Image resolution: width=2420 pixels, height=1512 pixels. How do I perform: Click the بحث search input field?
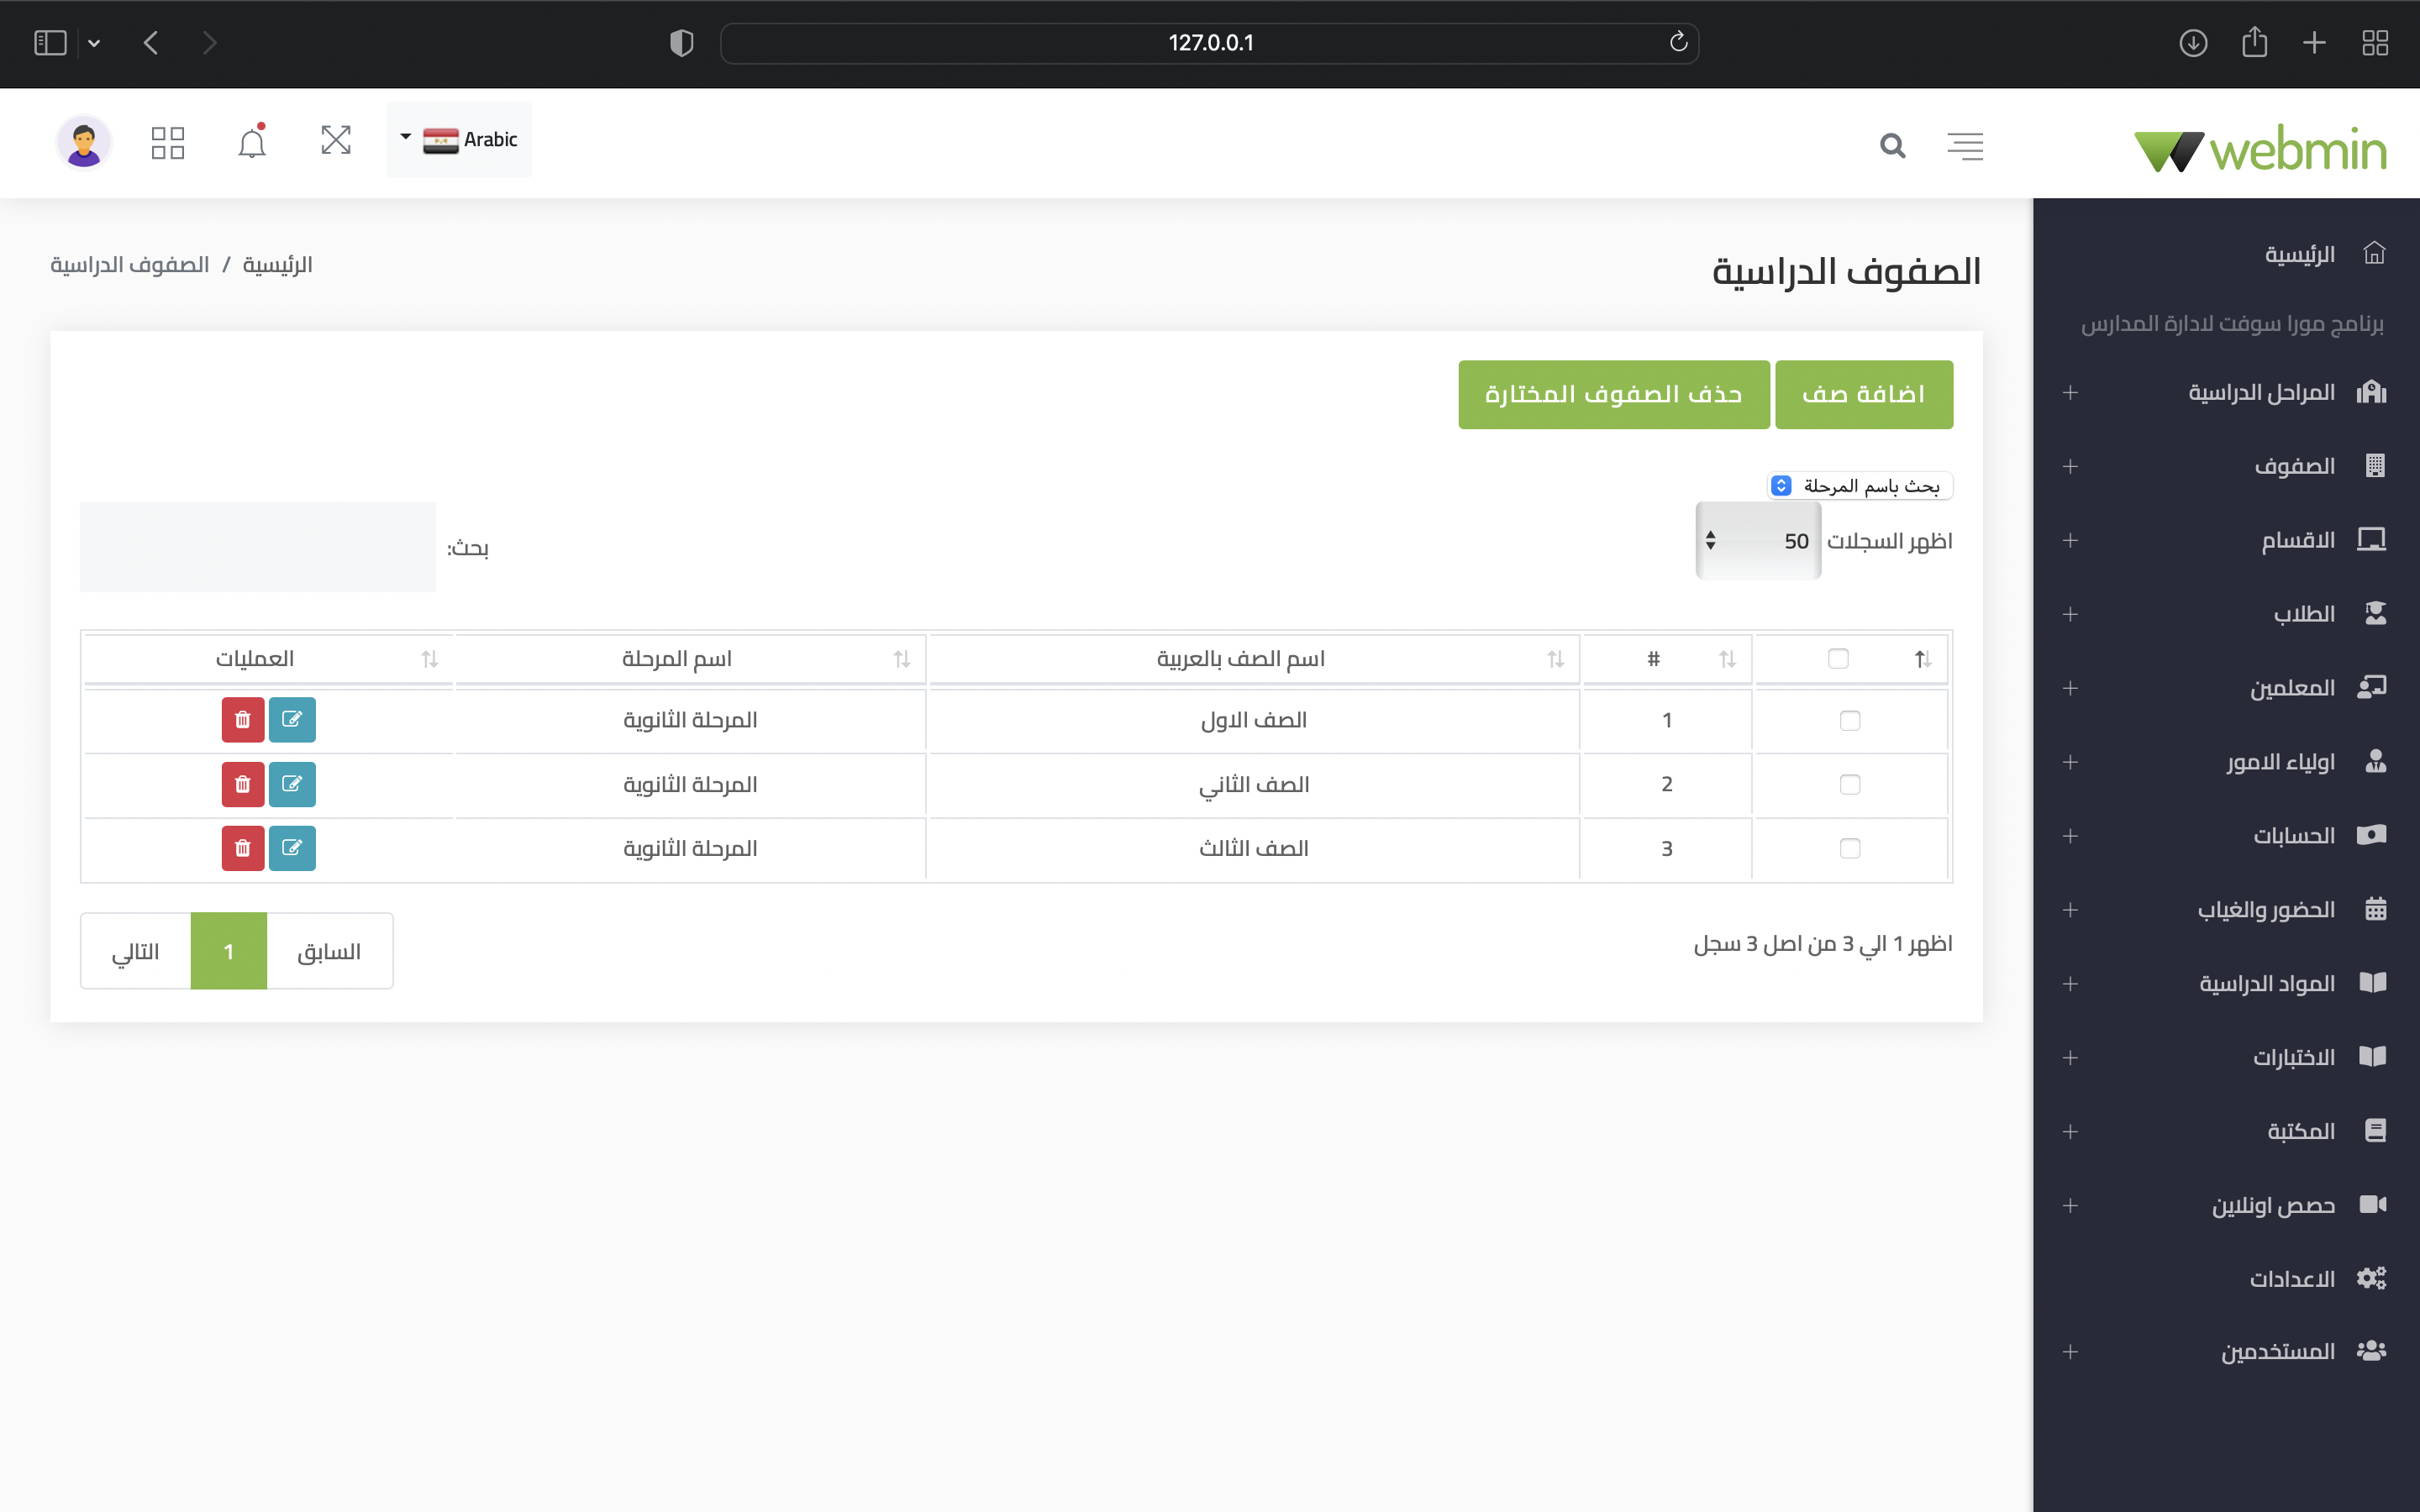point(258,547)
